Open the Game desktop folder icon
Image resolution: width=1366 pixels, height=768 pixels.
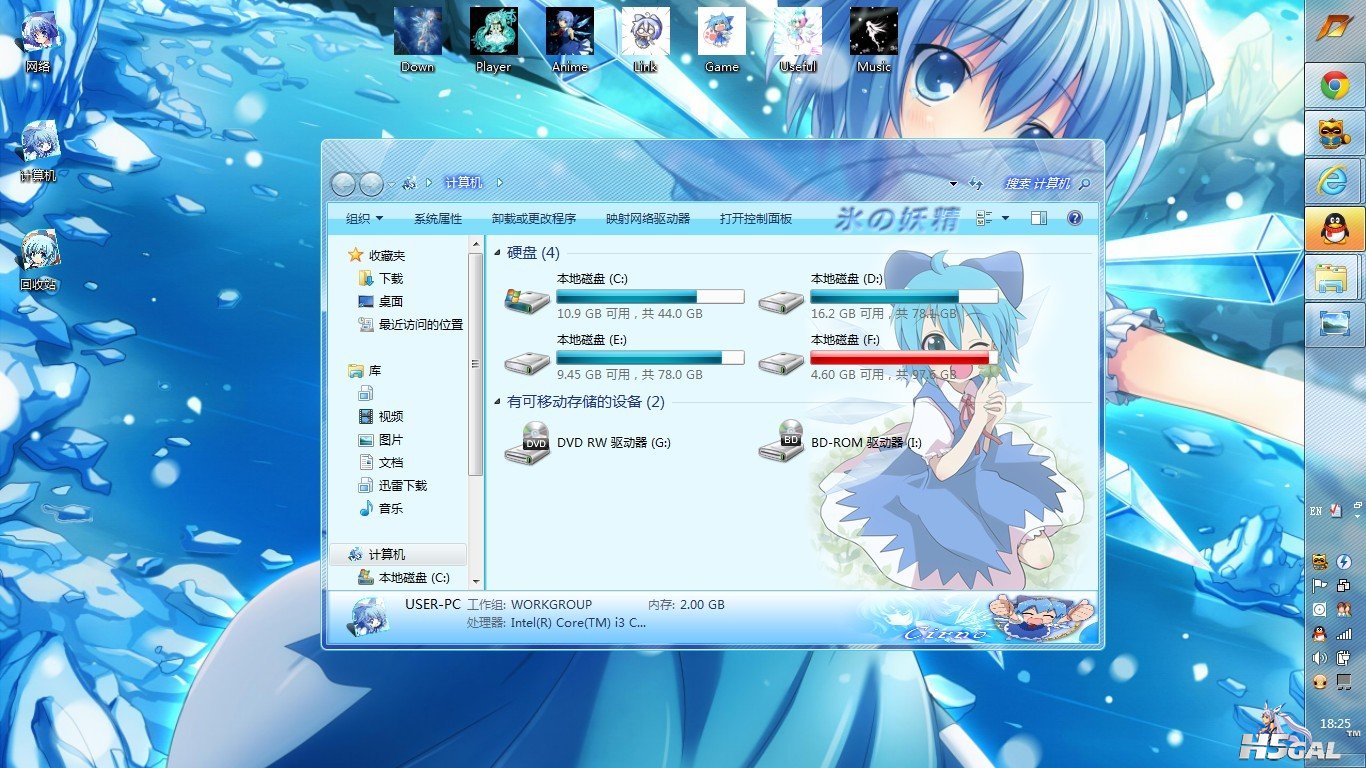(721, 38)
